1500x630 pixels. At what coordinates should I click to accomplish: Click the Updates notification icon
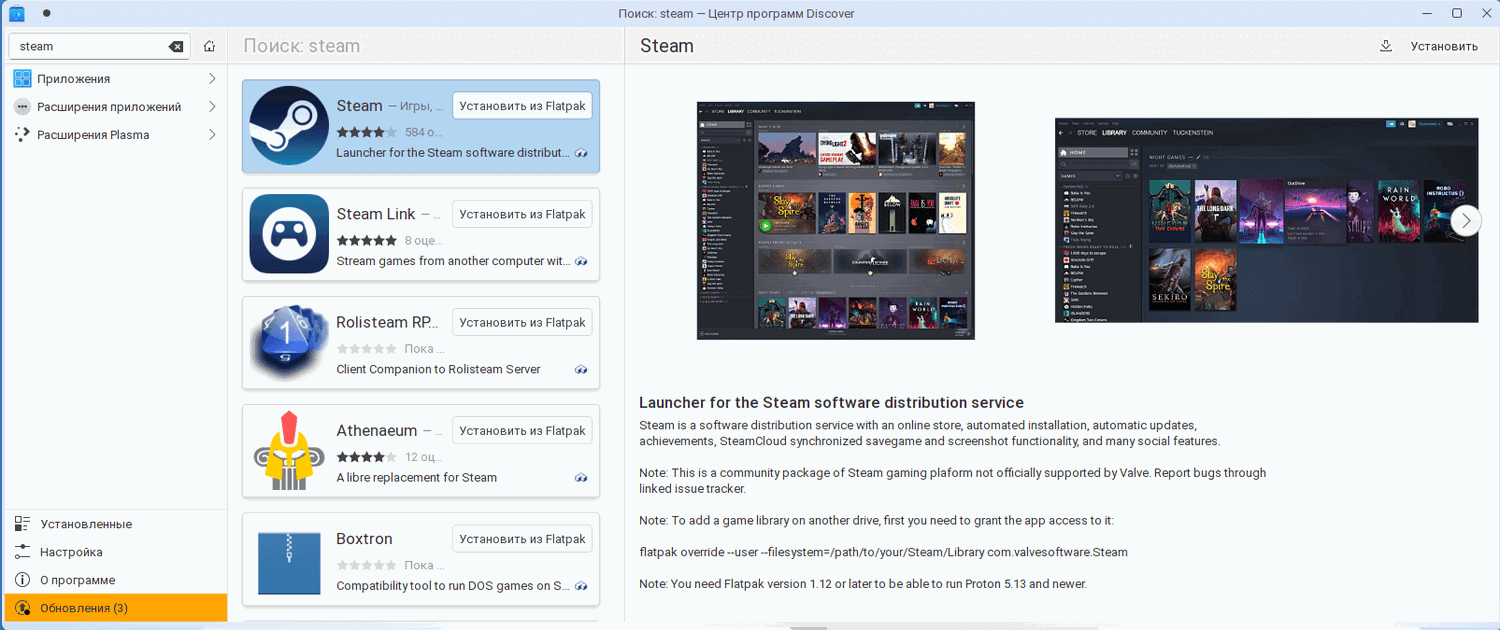tap(22, 608)
